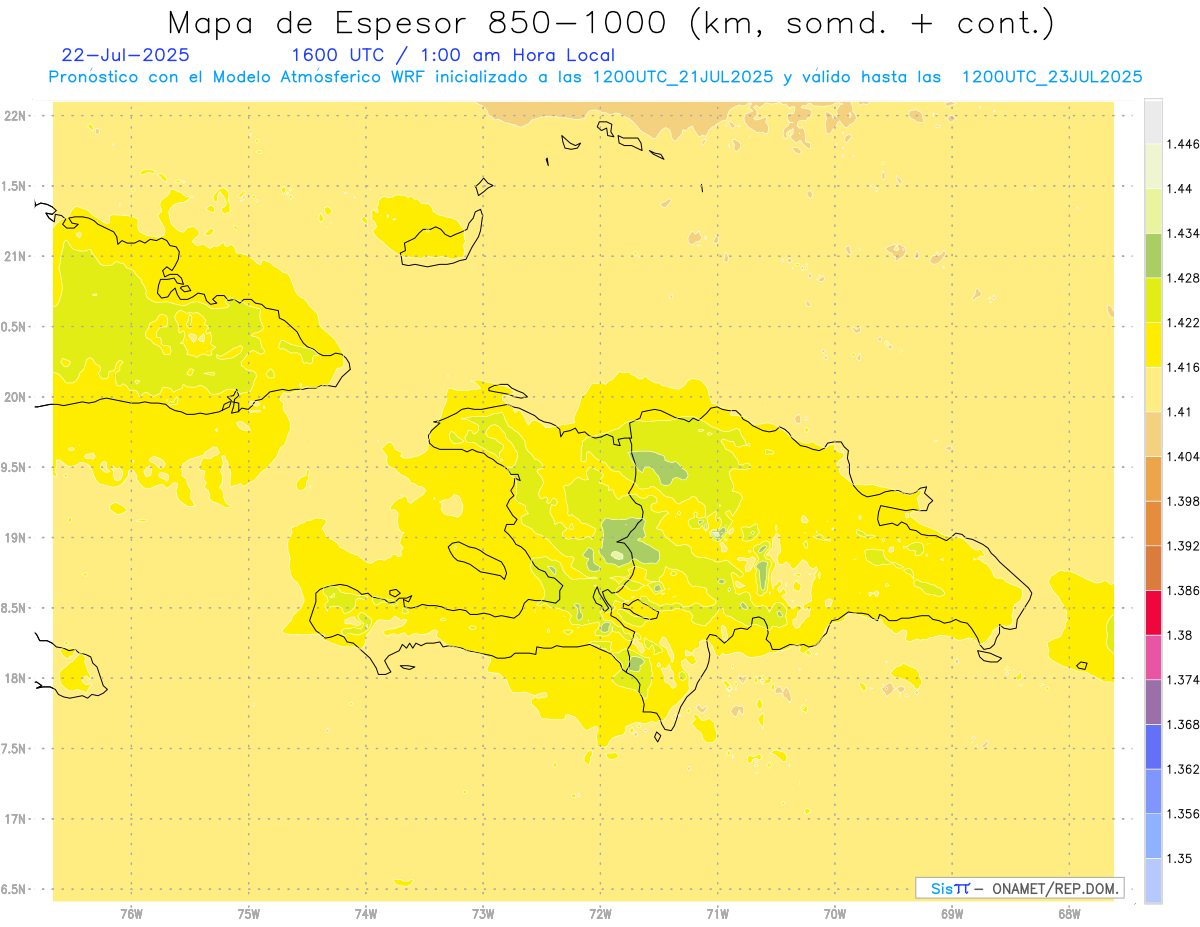This screenshot has width=1200, height=927.
Task: Click the 1.404 colorbar value
Action: [1184, 456]
